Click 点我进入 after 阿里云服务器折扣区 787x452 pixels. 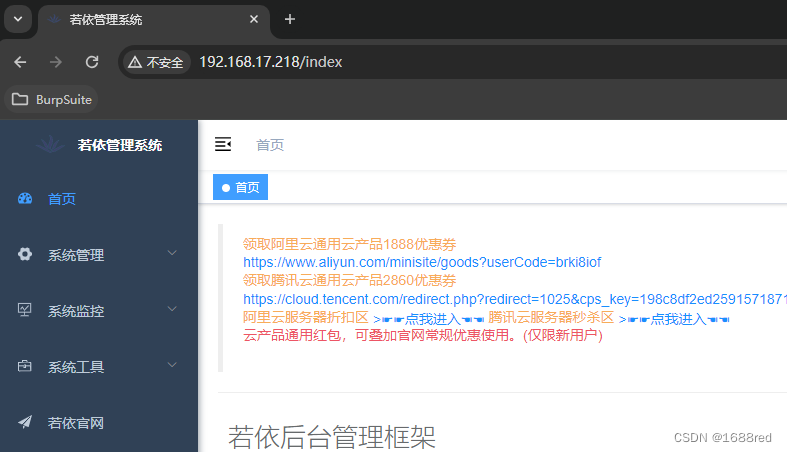click(429, 319)
